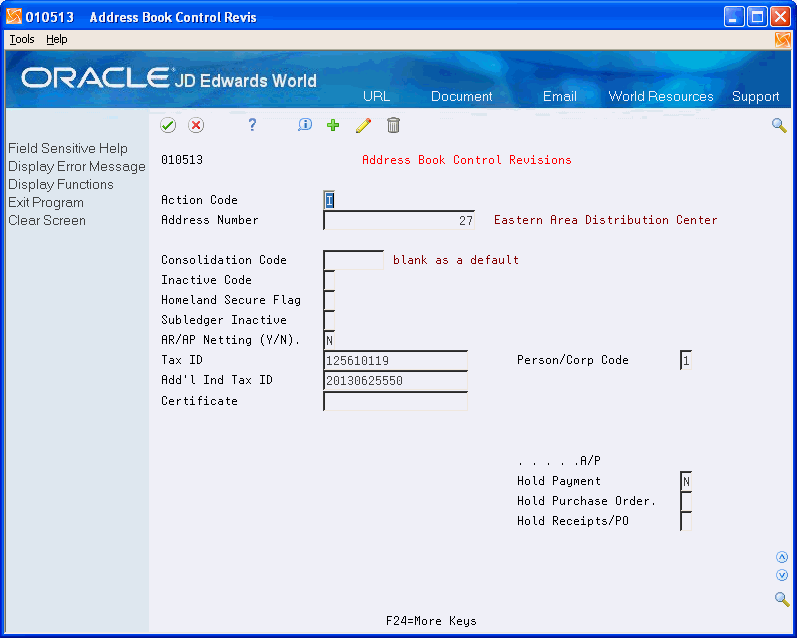Click the Address Number field
The image size is (797, 638).
click(x=399, y=220)
